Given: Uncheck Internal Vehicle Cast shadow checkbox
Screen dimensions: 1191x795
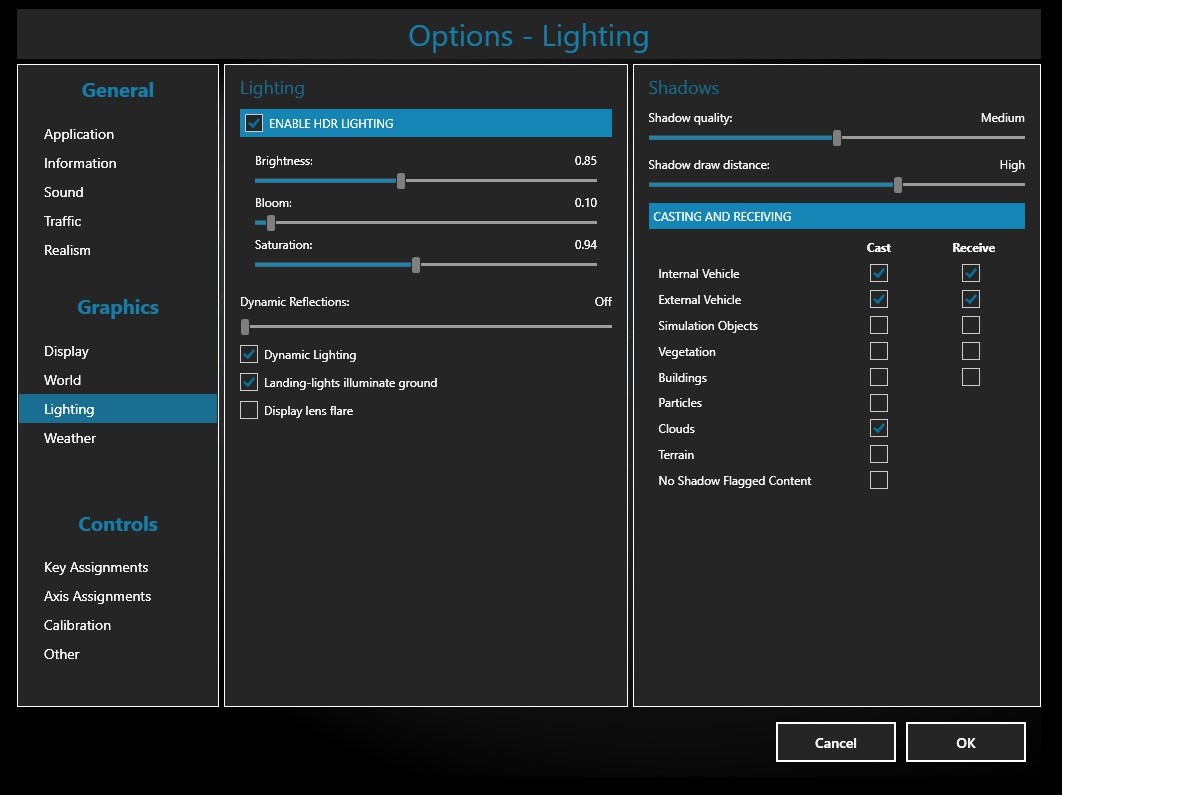Looking at the screenshot, I should pyautogui.click(x=878, y=273).
